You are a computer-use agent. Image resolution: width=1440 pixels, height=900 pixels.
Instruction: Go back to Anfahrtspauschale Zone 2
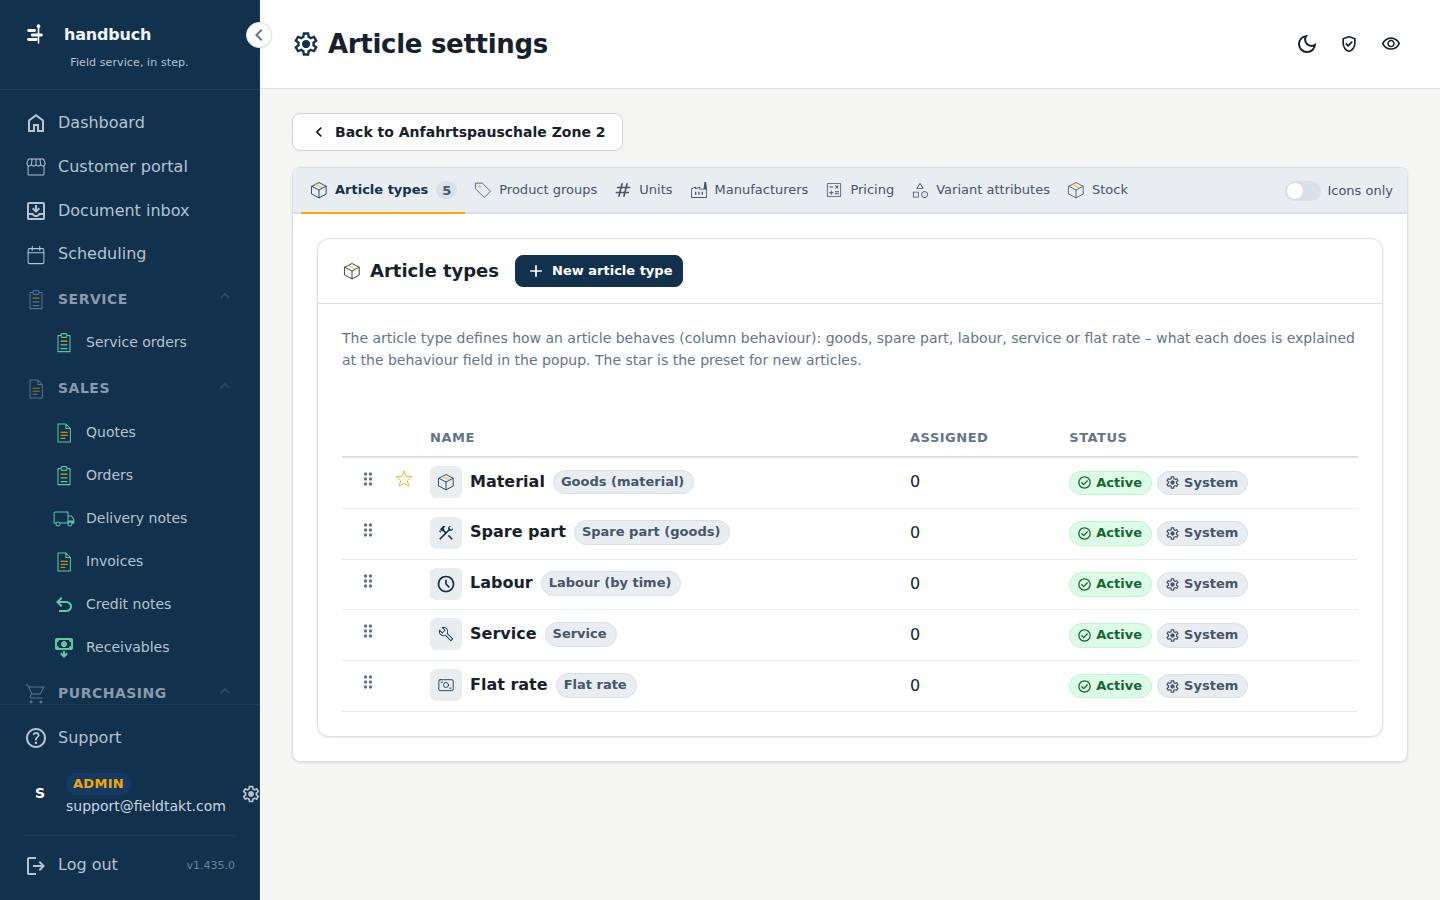point(457,132)
